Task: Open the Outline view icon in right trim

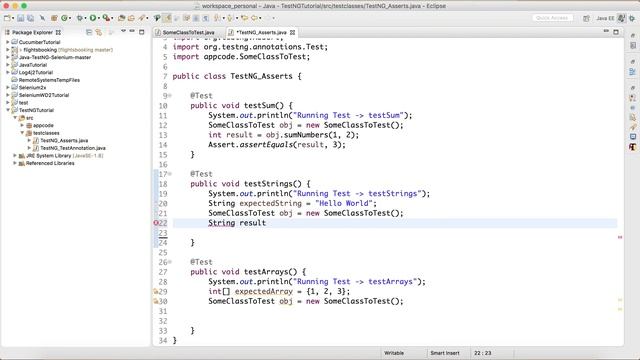Action: coord(633,72)
